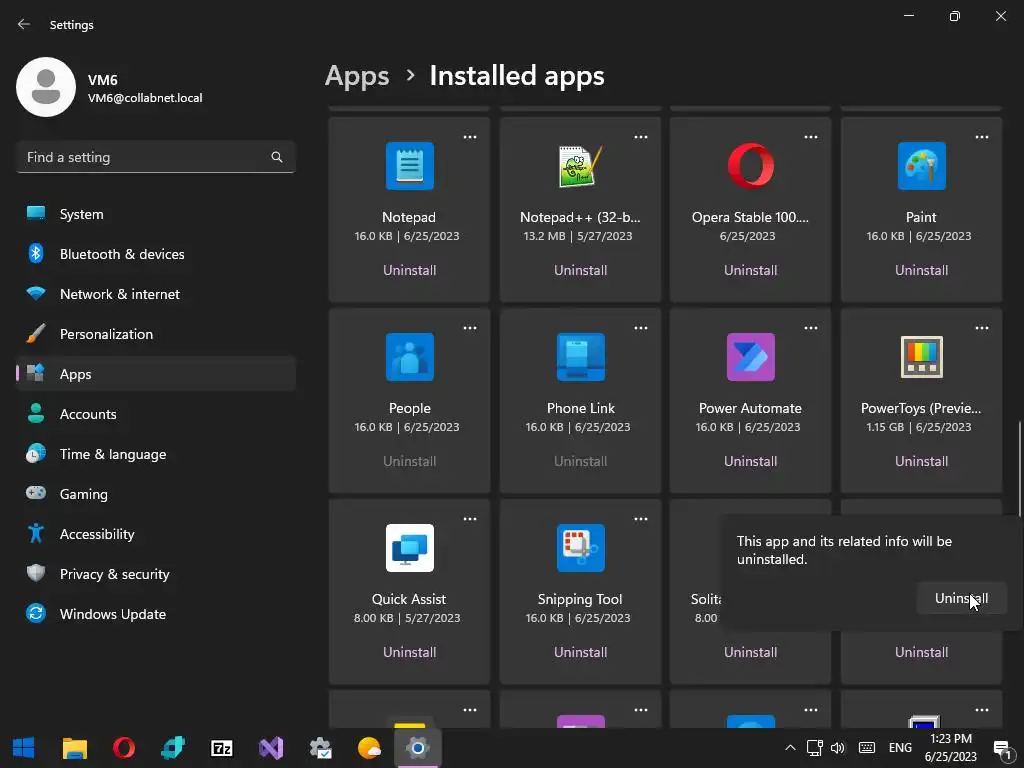This screenshot has height=768, width=1024.
Task: Uninstall PowerToys (Preview)
Action: (x=921, y=461)
